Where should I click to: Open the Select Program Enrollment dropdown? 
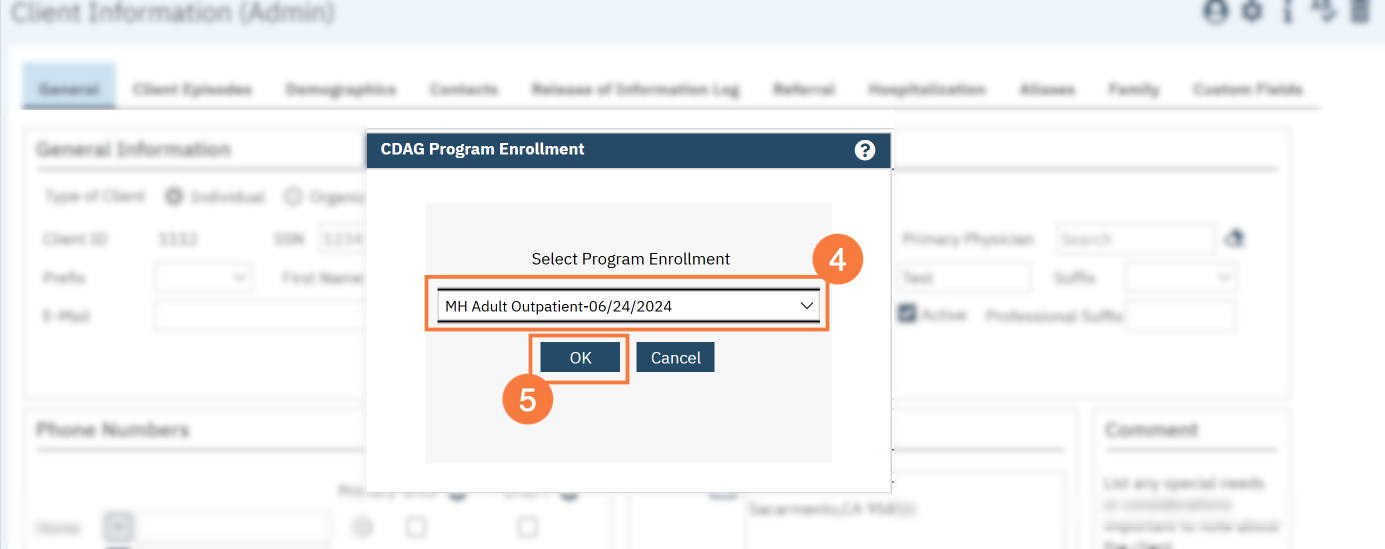point(628,306)
